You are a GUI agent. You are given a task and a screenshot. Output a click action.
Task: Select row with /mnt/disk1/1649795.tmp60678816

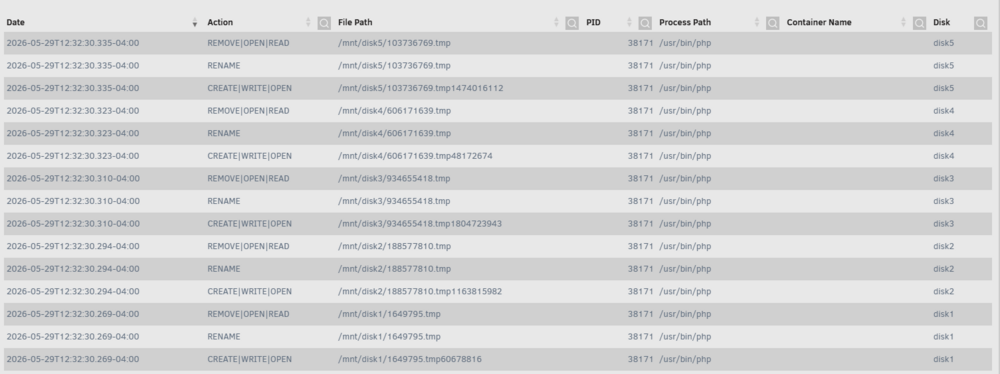(497, 359)
